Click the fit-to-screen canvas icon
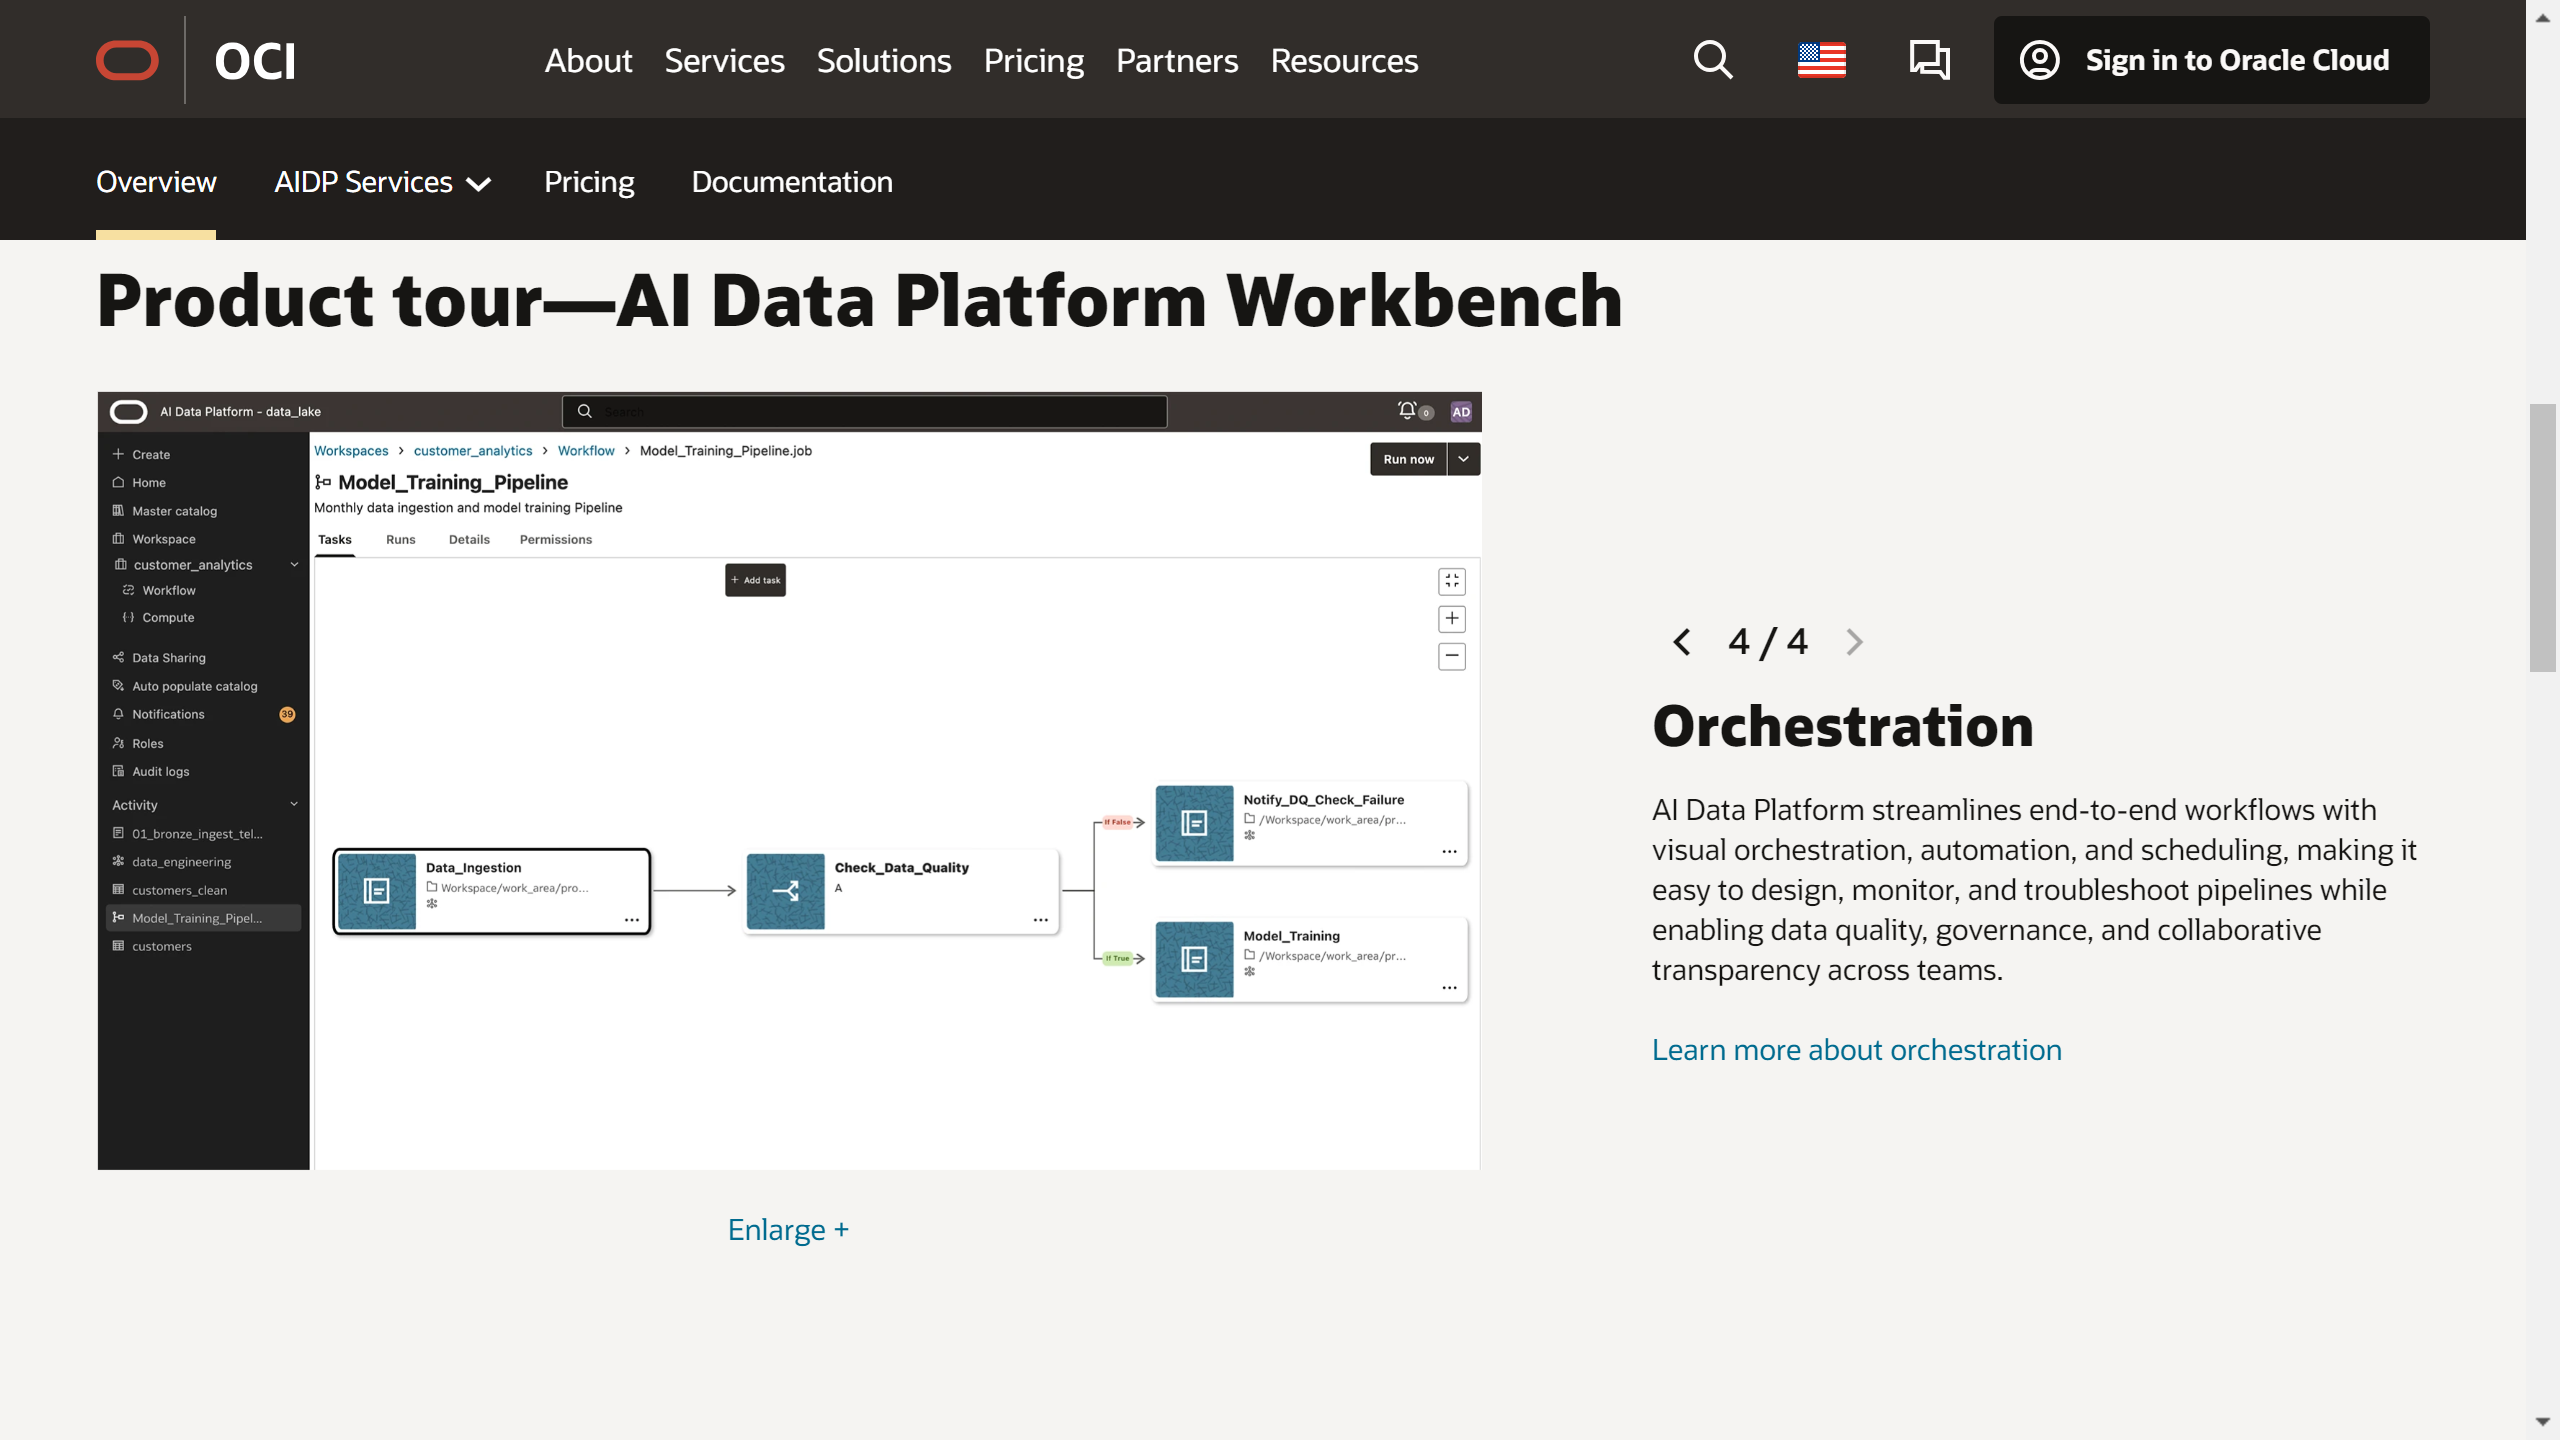This screenshot has height=1440, width=2560. 1452,581
